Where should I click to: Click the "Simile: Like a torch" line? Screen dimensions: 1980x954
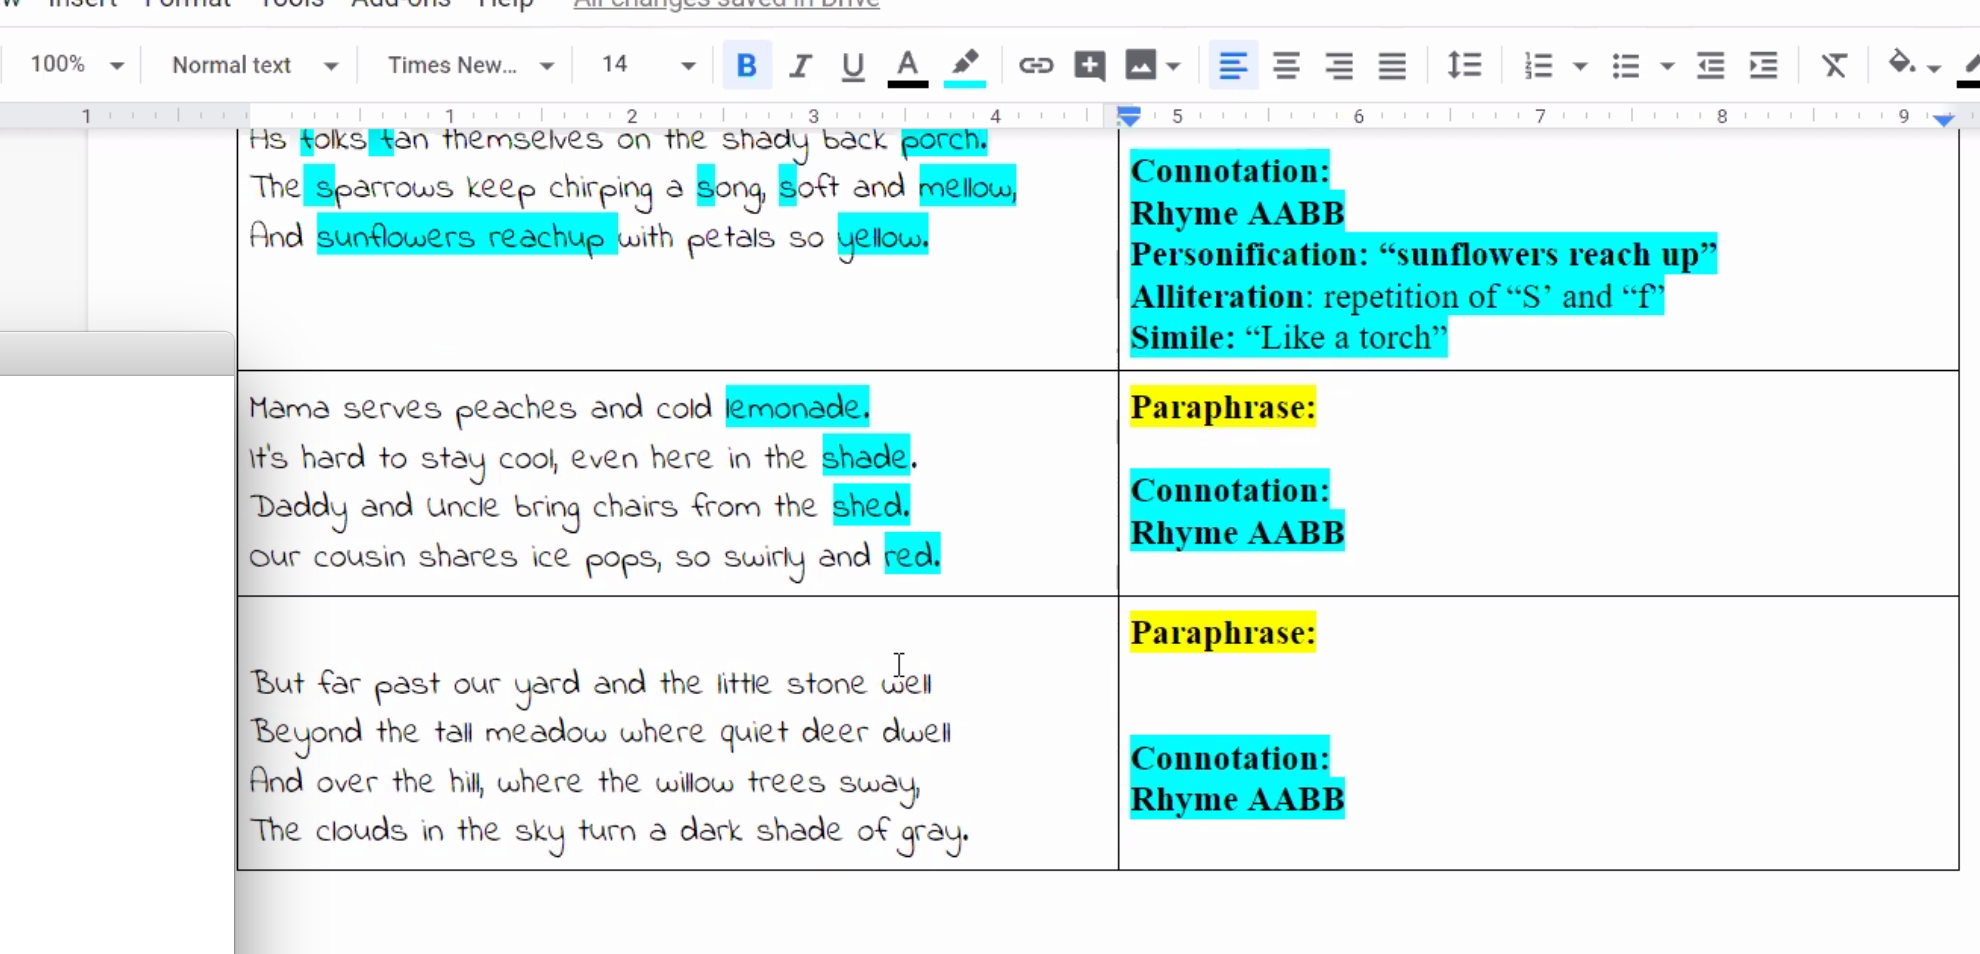[x=1289, y=337]
